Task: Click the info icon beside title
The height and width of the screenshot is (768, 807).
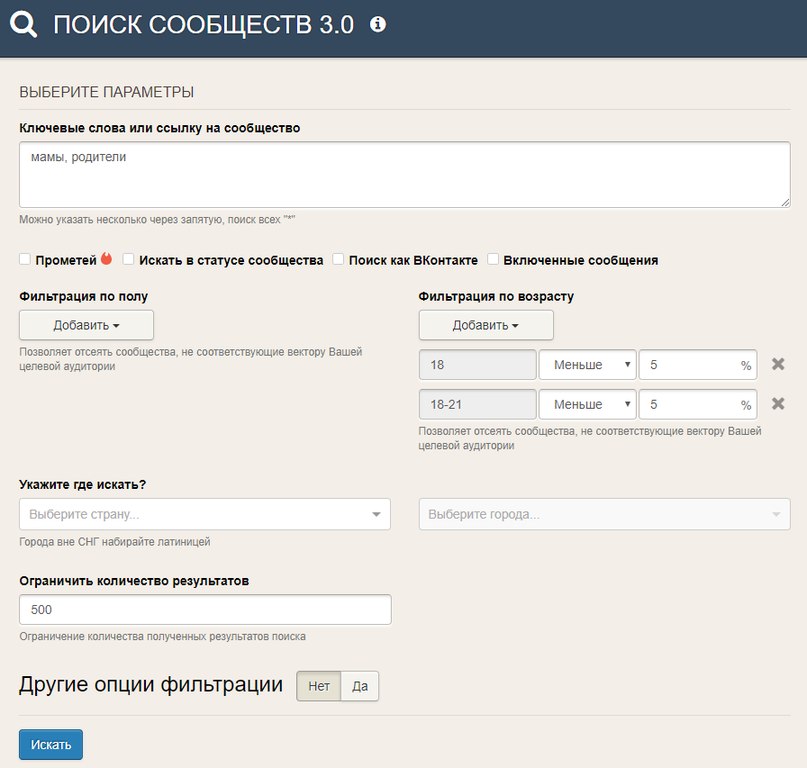Action: click(x=377, y=25)
